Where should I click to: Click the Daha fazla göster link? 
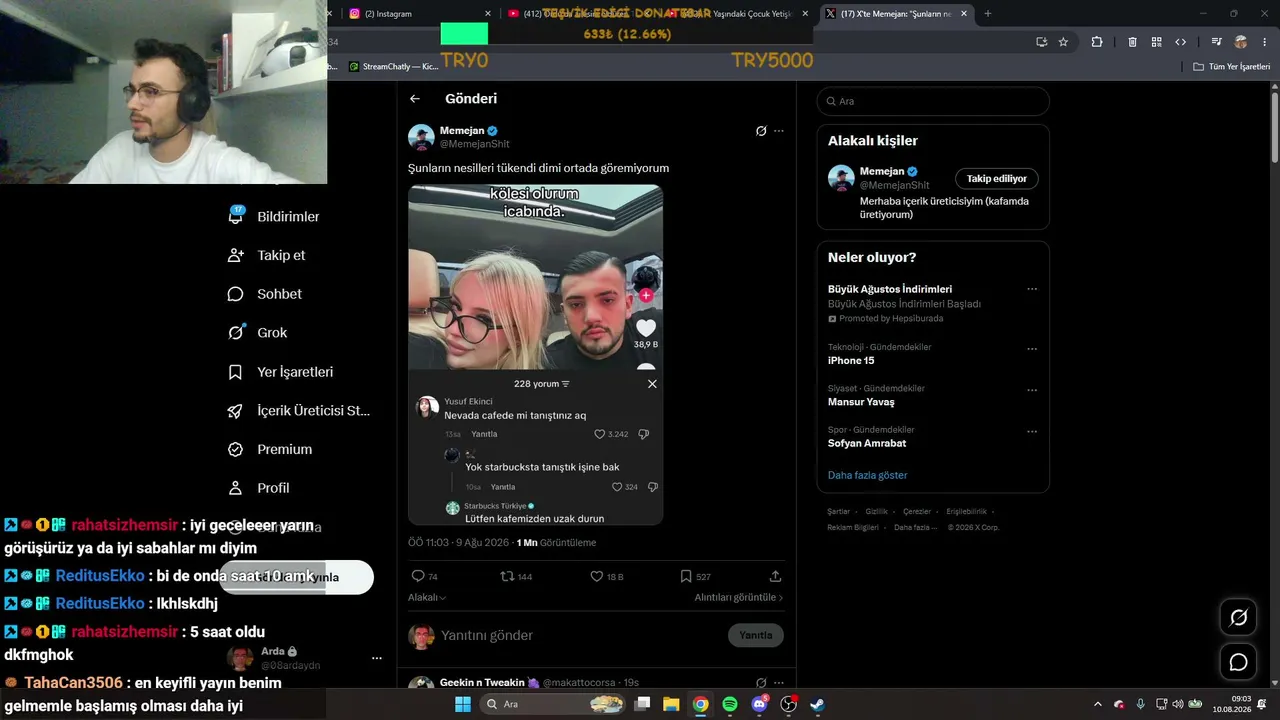coord(868,475)
